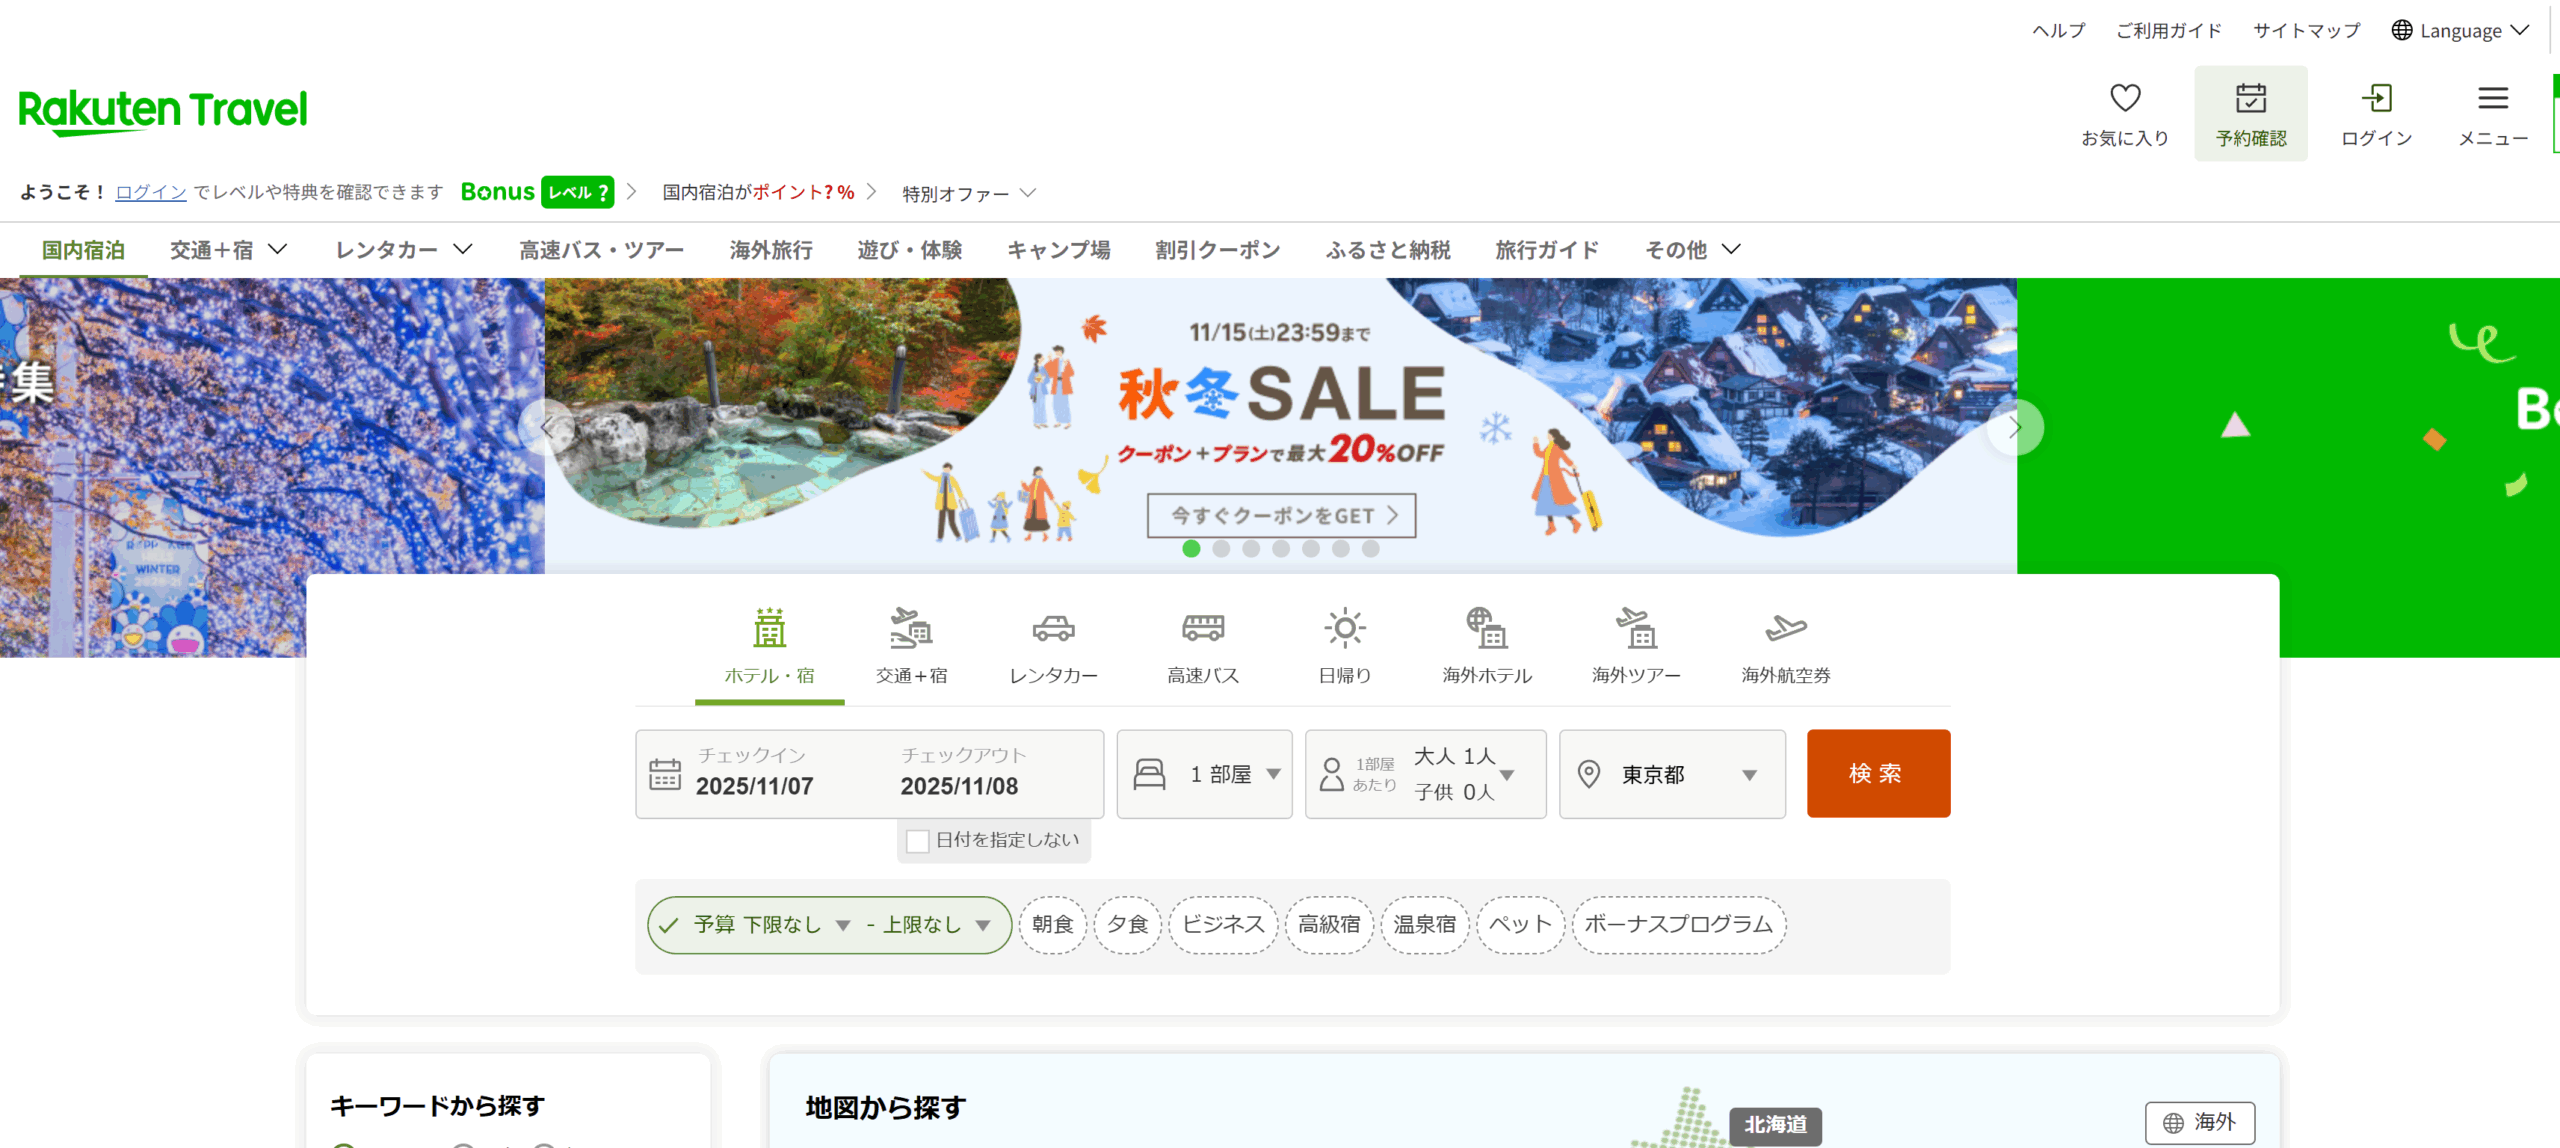
Task: Toggle the 温泉宿 filter chip
Action: (1424, 925)
